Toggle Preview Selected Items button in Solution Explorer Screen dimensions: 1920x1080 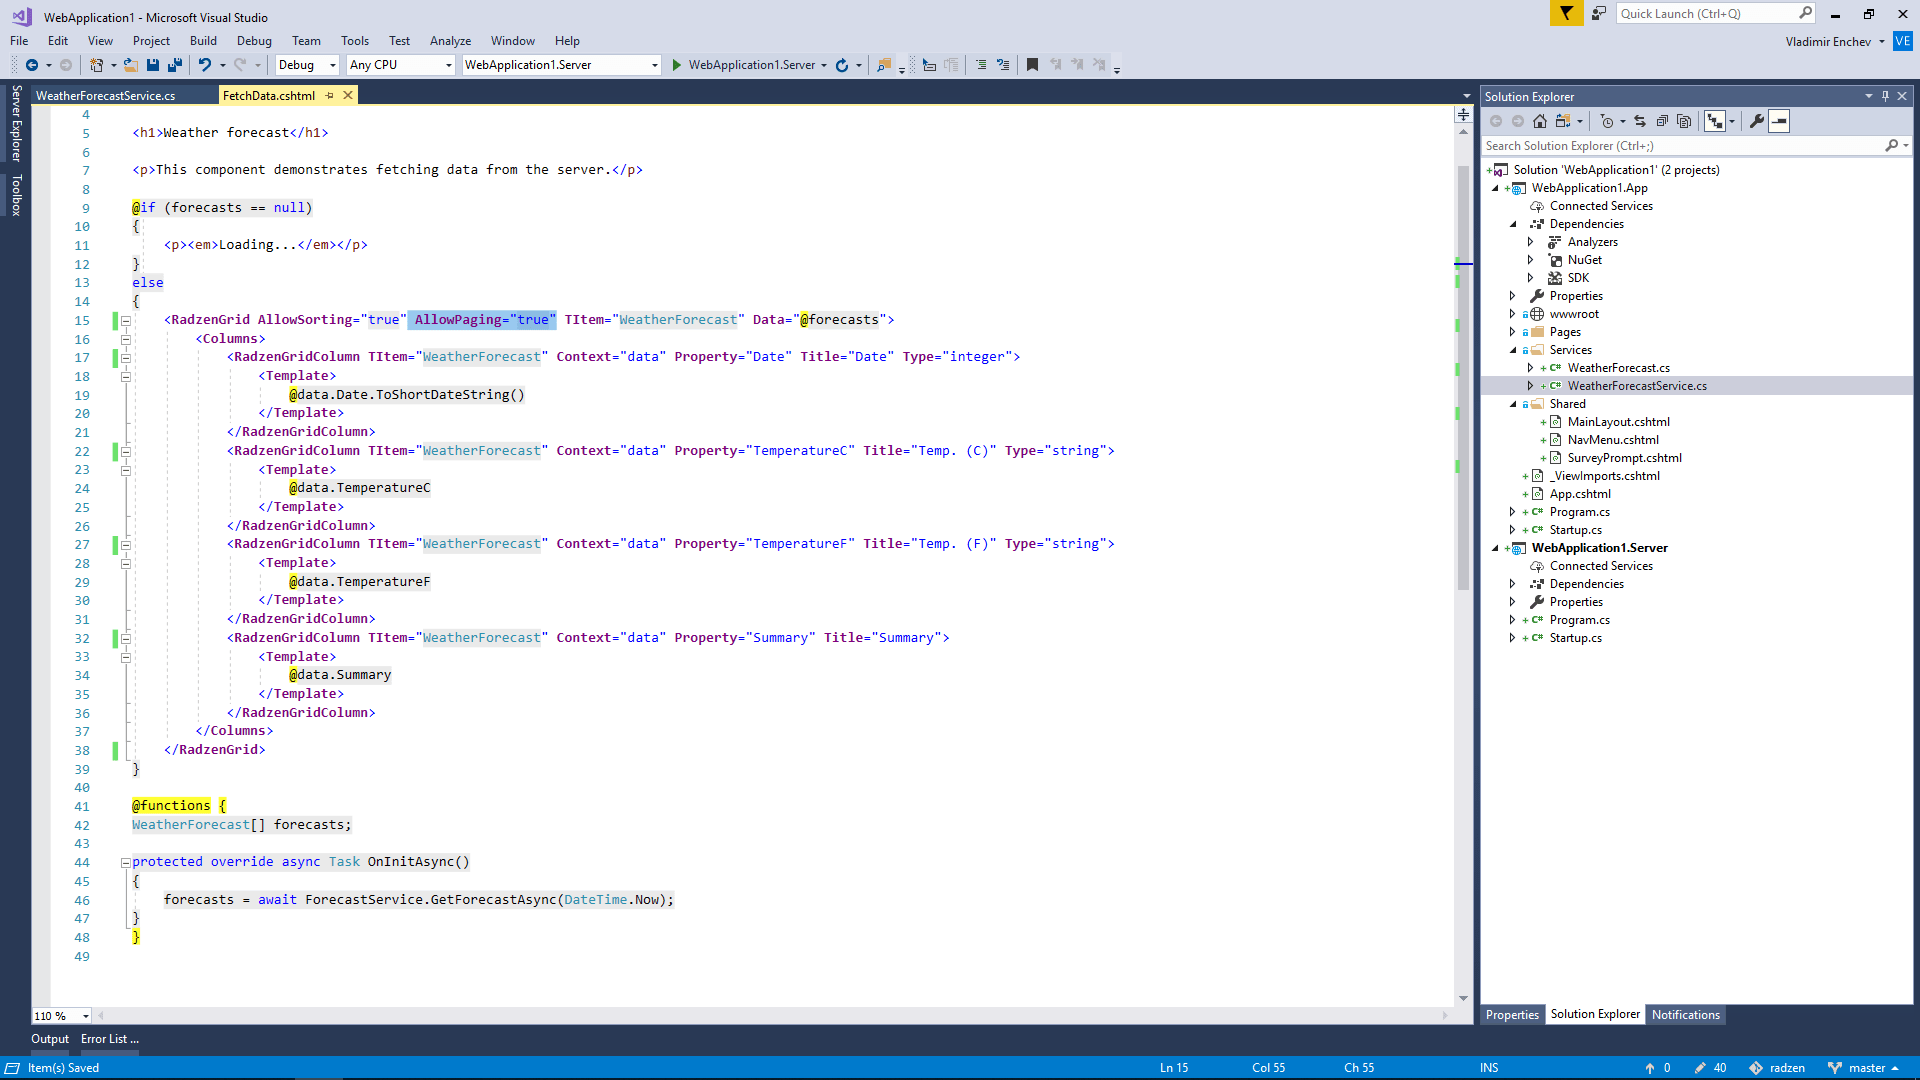[x=1779, y=121]
